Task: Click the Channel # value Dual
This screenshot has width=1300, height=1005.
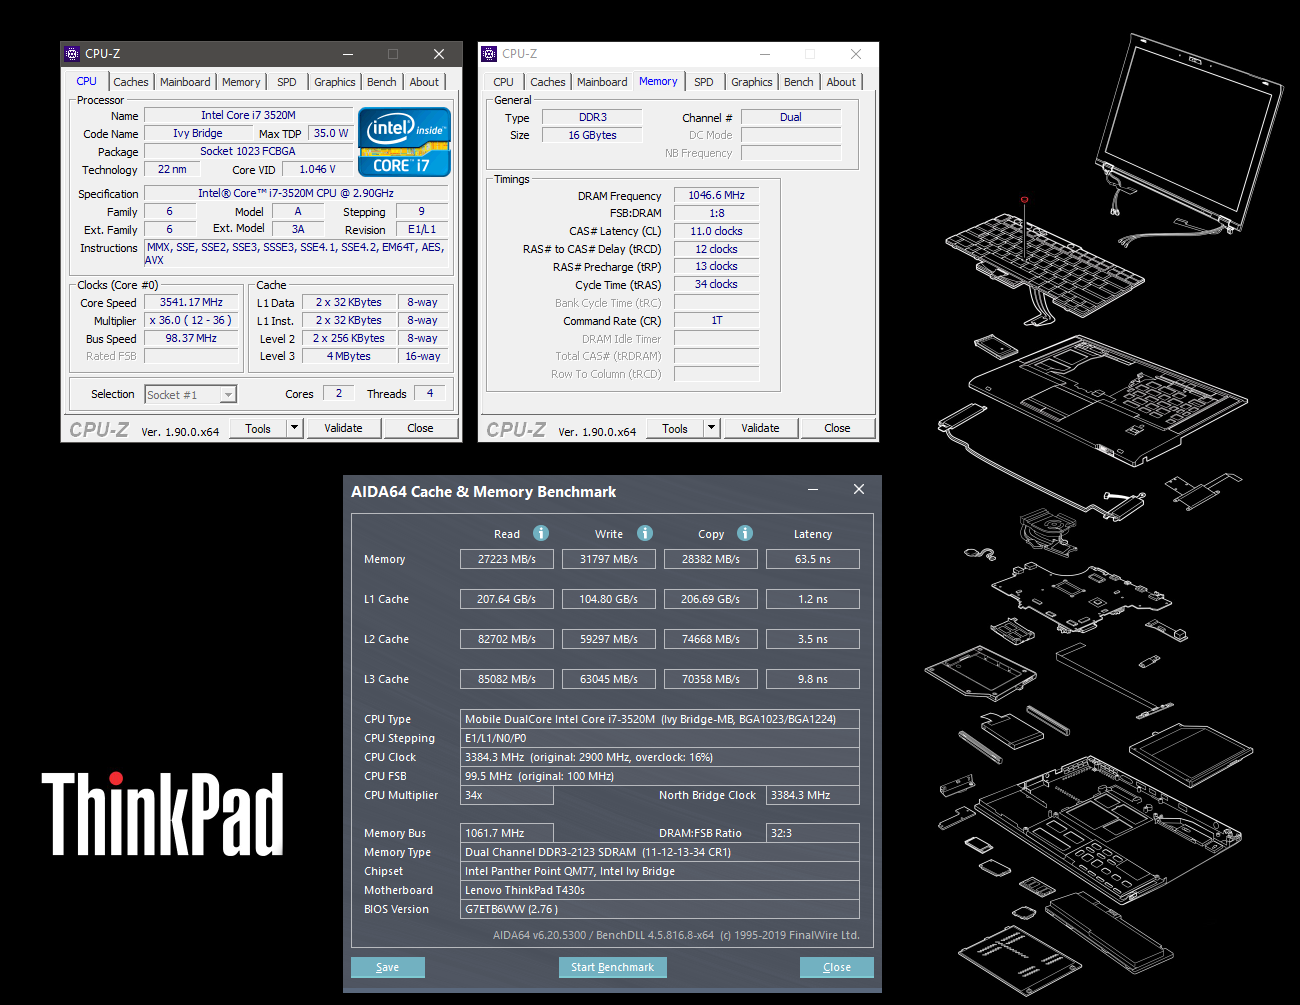Action: coord(791,117)
